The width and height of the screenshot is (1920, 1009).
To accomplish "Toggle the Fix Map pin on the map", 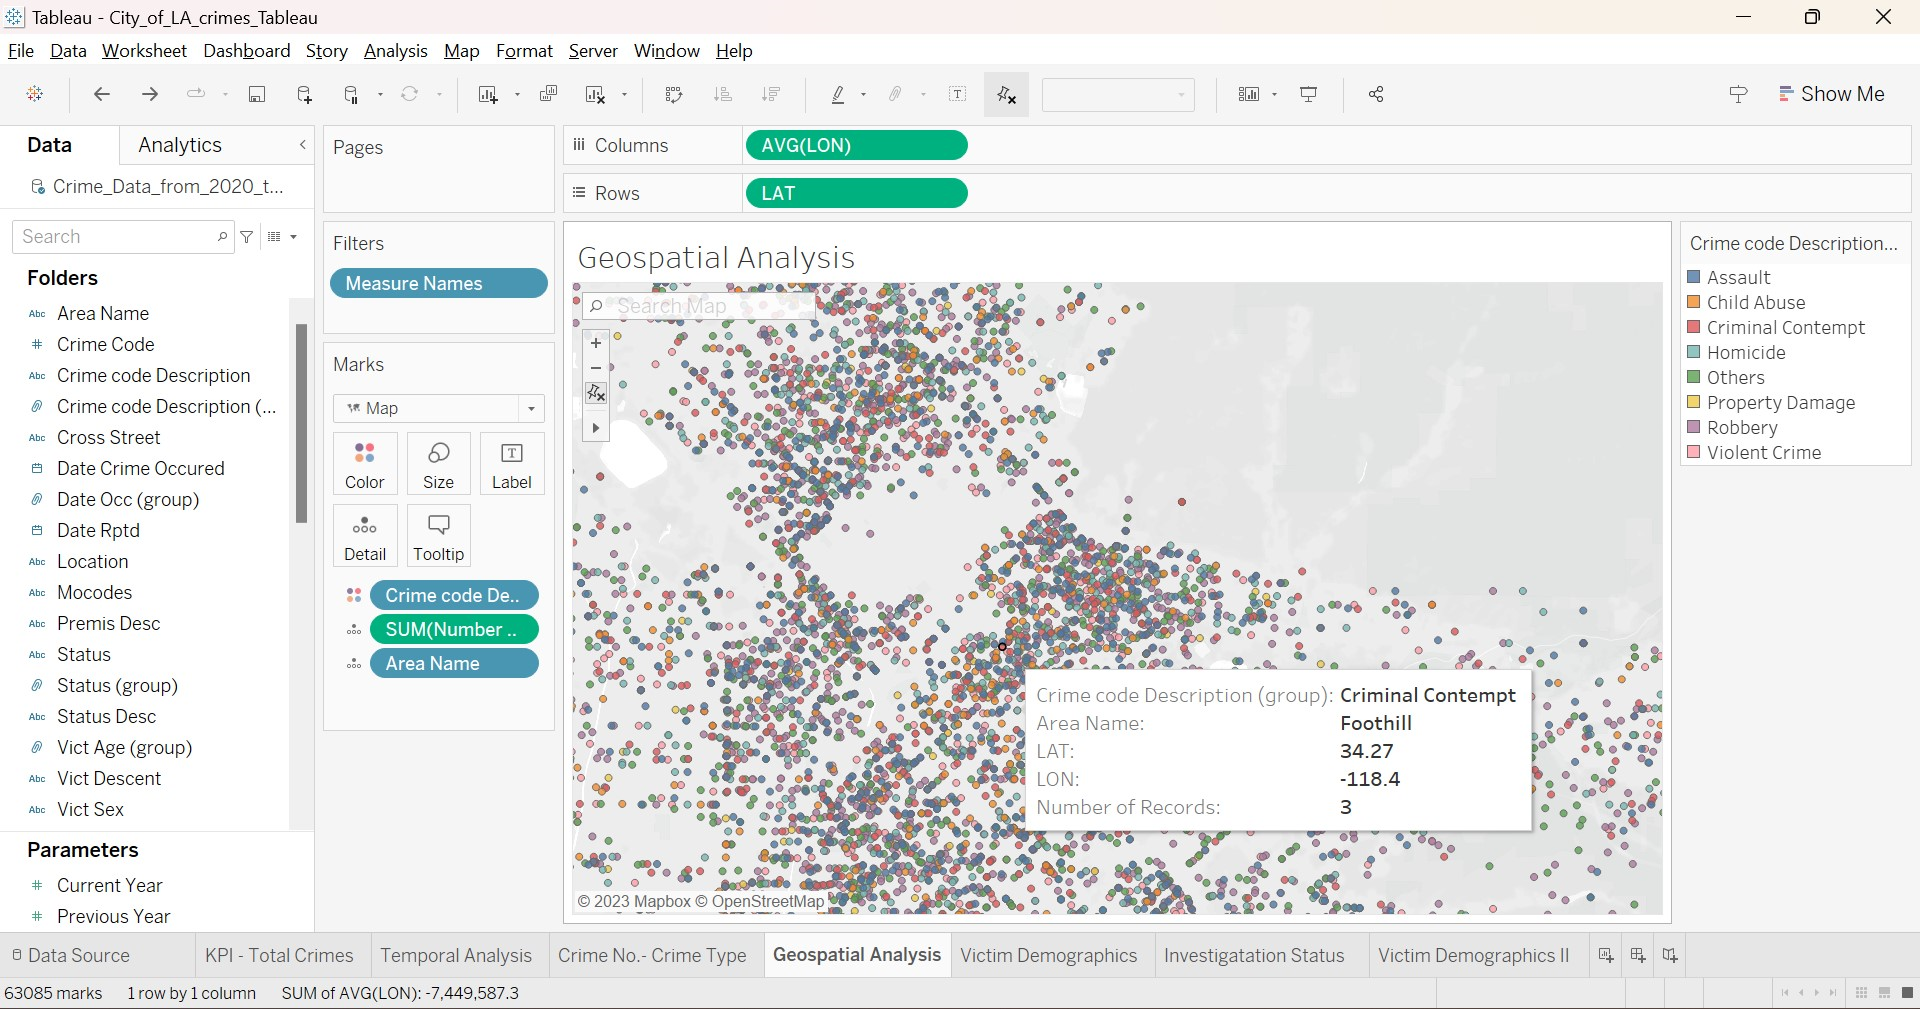I will (596, 394).
